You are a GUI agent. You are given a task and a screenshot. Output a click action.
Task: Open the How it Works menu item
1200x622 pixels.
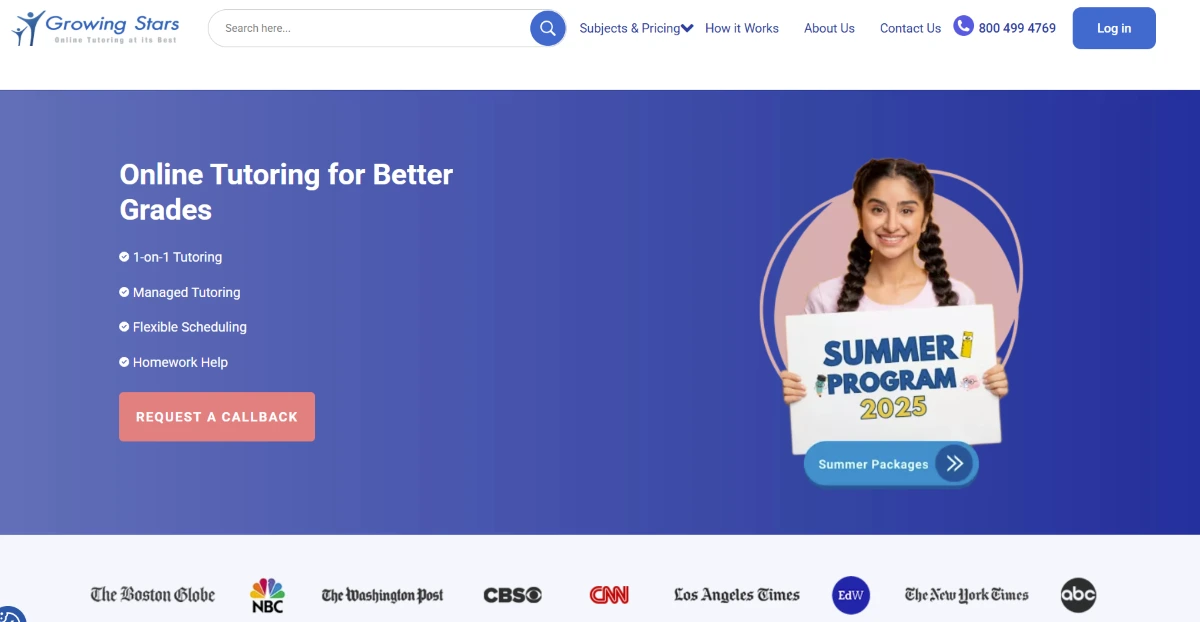click(742, 28)
